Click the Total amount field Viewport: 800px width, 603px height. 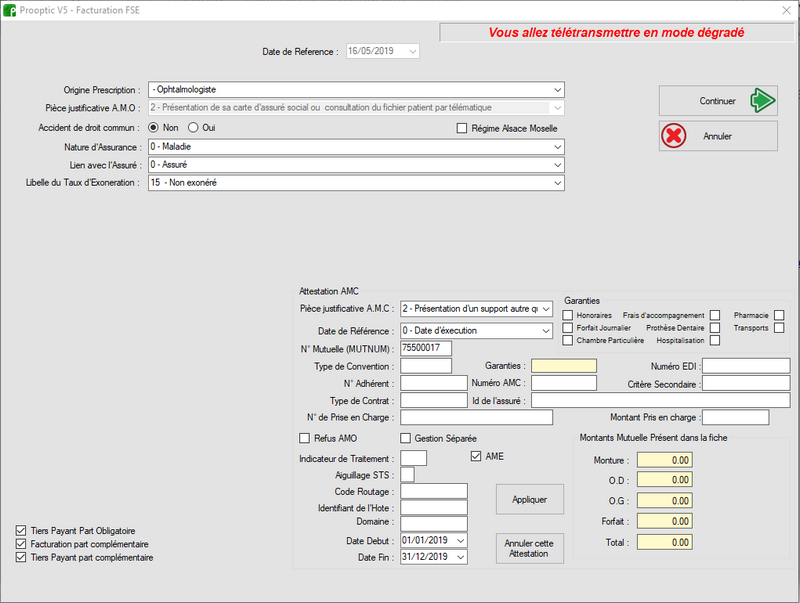[x=665, y=542]
